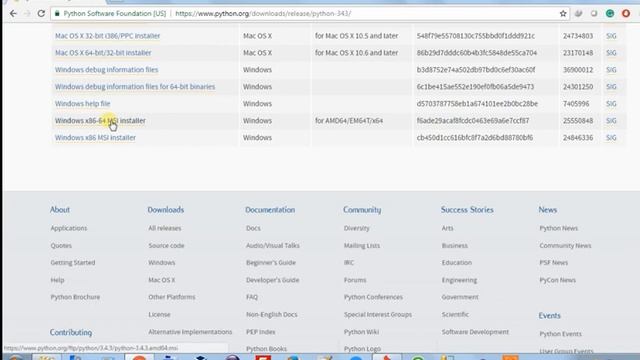This screenshot has width=640, height=360.
Task: Open Success Stories footer heading
Action: tap(467, 210)
